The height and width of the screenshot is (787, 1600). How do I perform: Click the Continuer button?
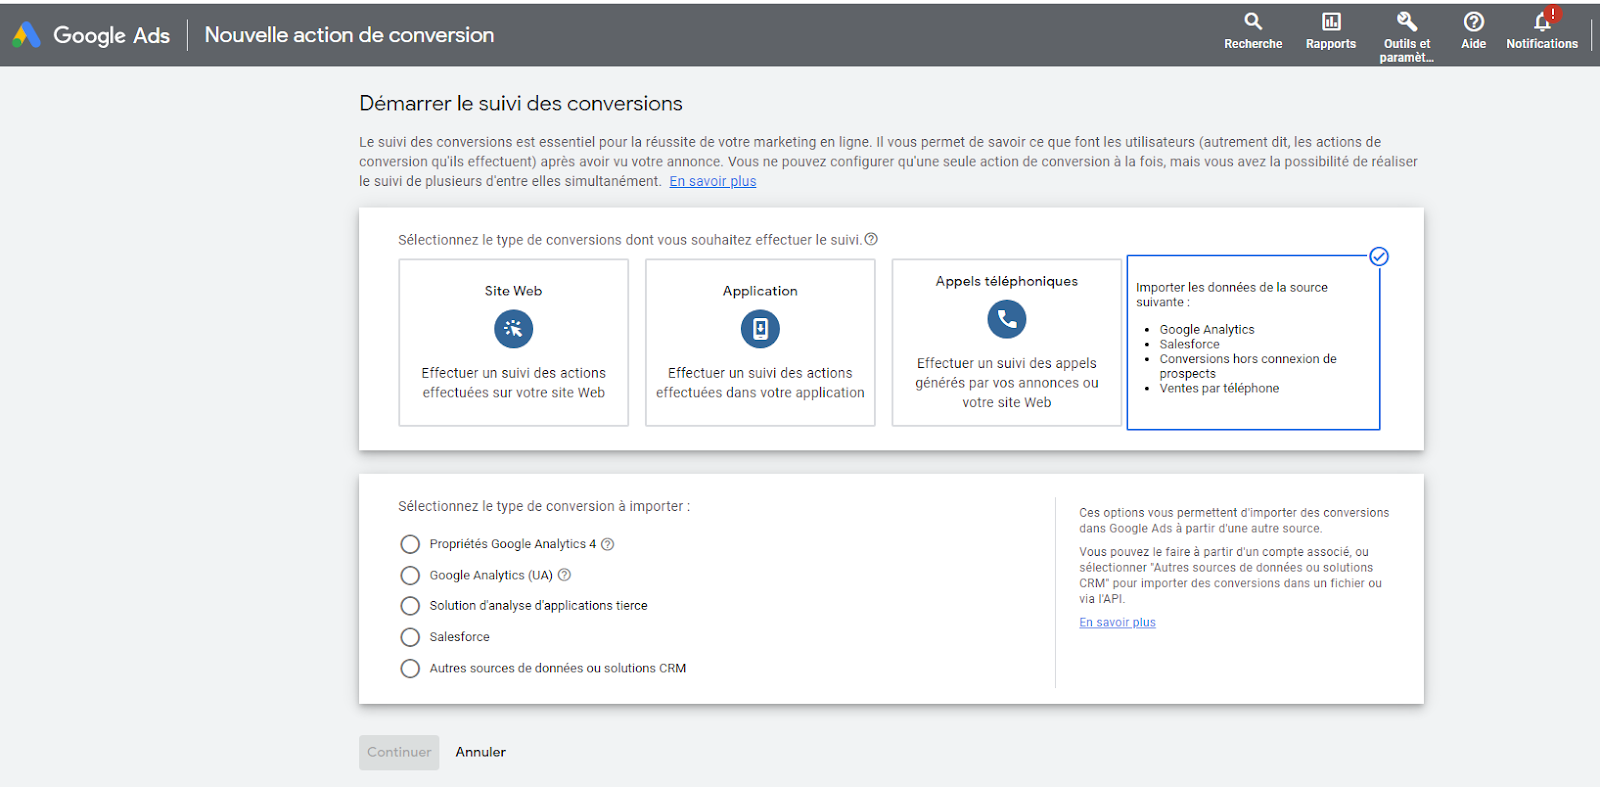(x=399, y=752)
